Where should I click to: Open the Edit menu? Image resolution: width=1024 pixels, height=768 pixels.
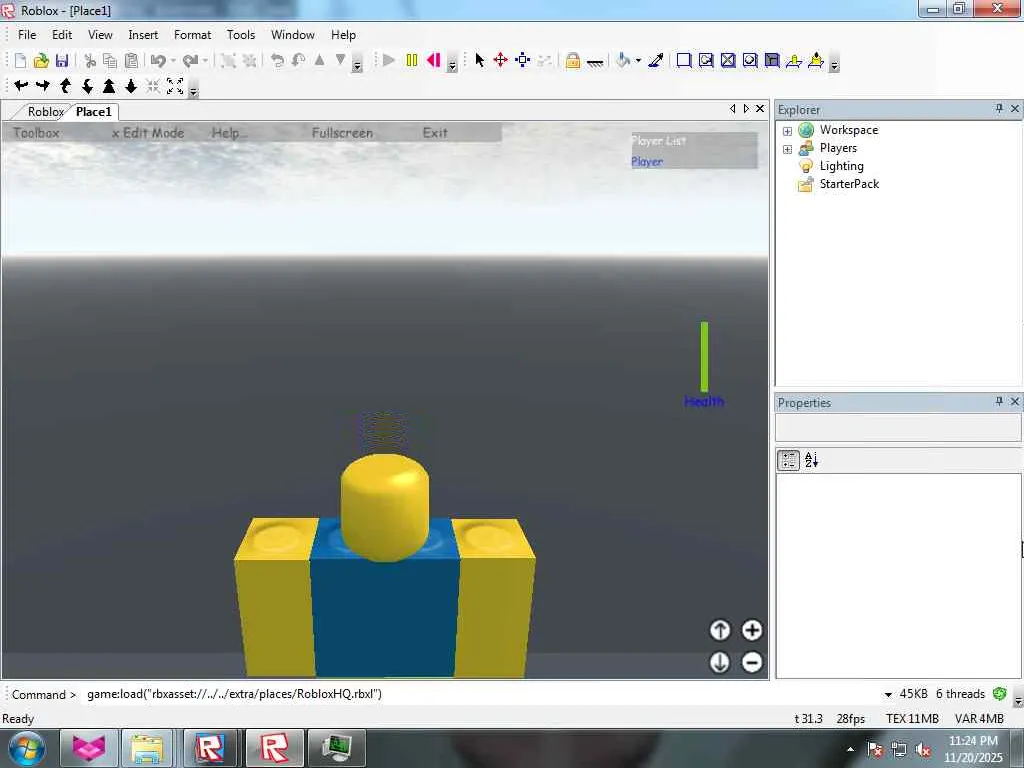(62, 35)
